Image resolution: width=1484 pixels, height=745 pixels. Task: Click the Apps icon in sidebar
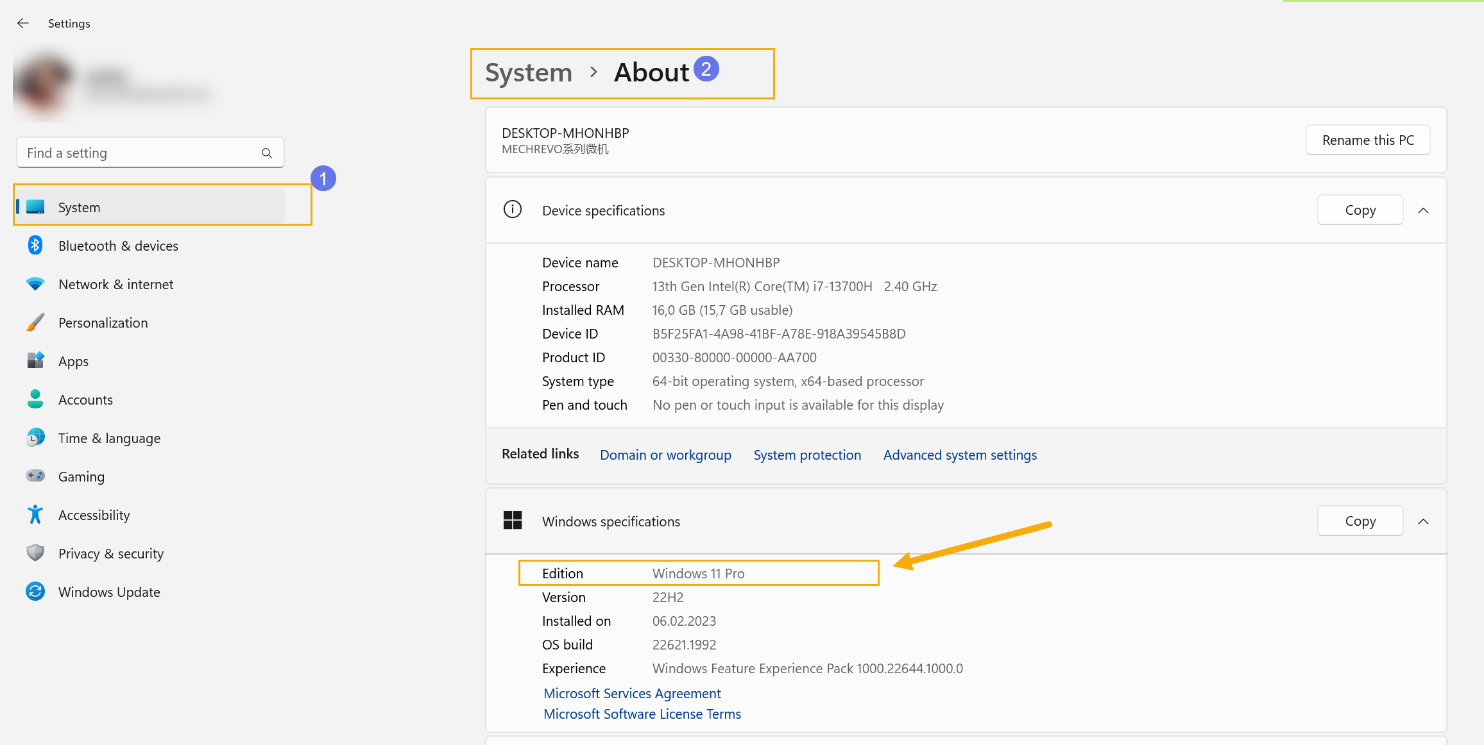[35, 361]
